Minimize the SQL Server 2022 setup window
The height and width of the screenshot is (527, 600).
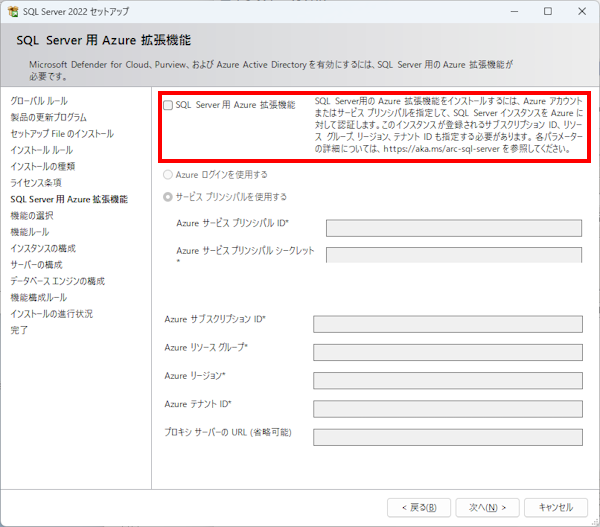pyautogui.click(x=514, y=11)
